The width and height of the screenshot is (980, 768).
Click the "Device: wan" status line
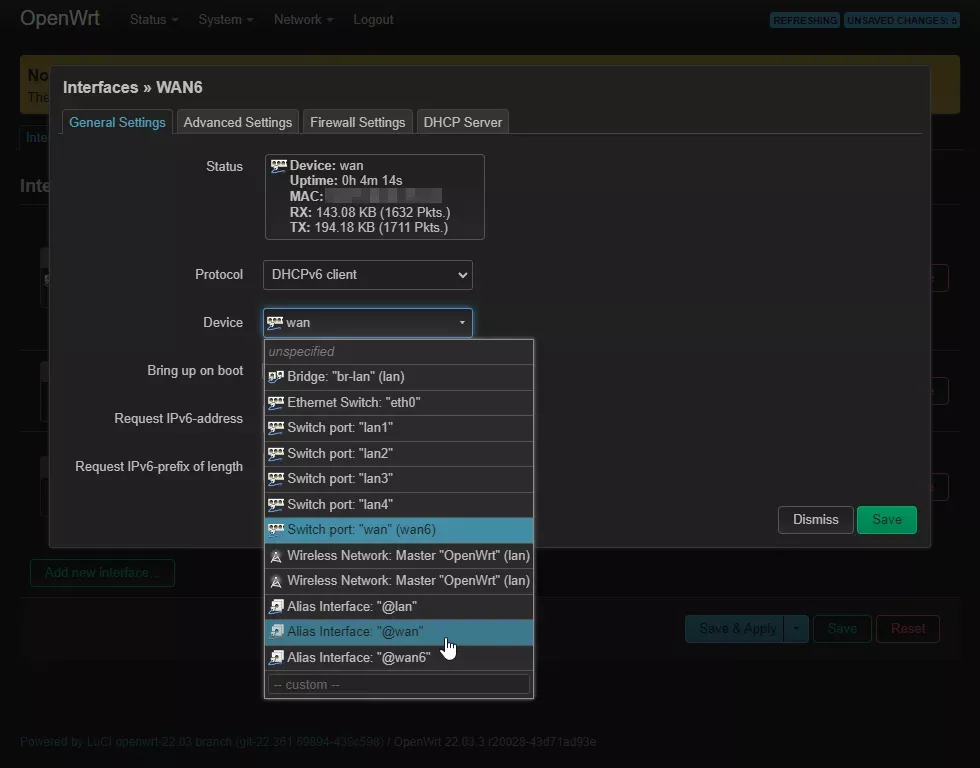click(x=326, y=166)
